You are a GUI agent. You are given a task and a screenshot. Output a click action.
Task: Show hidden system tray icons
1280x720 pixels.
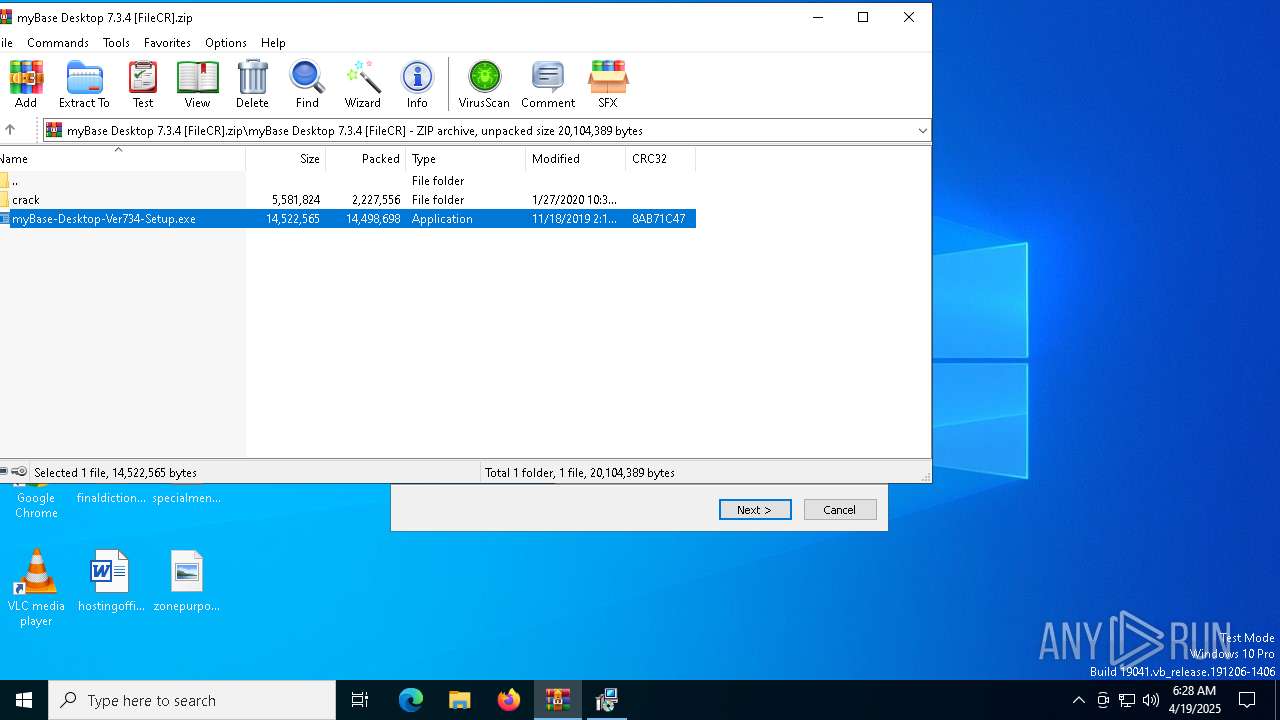(1078, 700)
